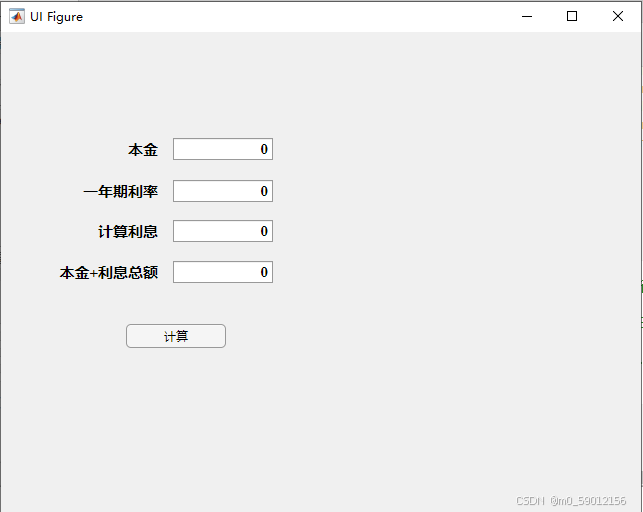Click the MATLAB icon in title bar
The height and width of the screenshot is (512, 643).
[x=17, y=16]
